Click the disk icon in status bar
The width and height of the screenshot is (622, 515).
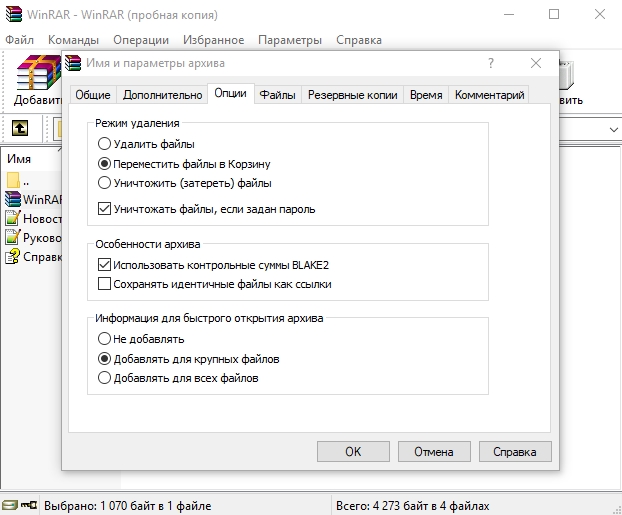click(10, 505)
